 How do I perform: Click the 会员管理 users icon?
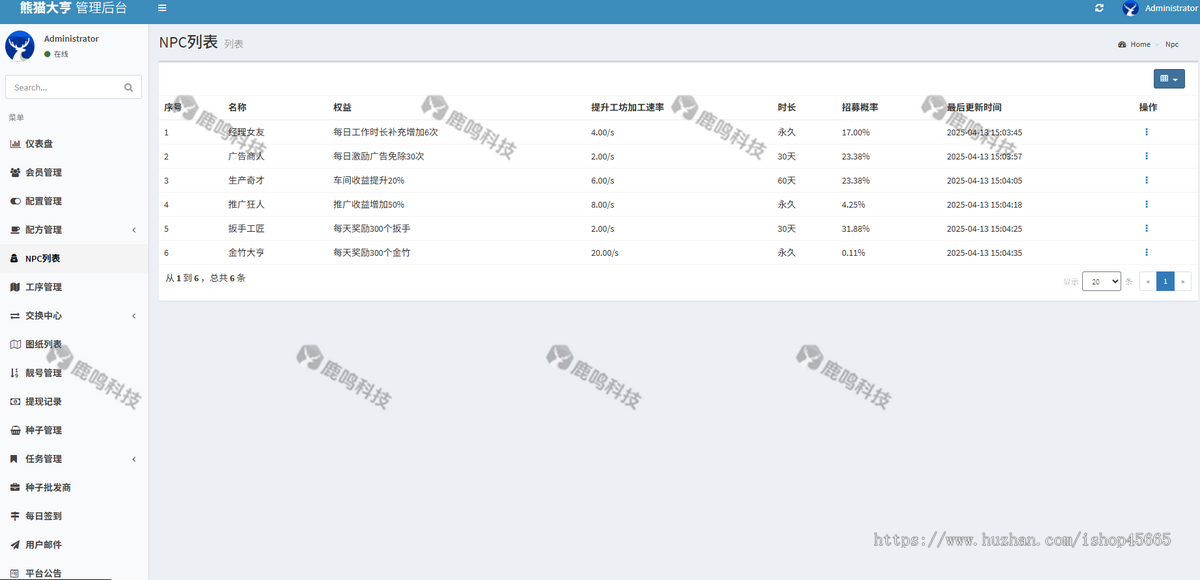15,173
